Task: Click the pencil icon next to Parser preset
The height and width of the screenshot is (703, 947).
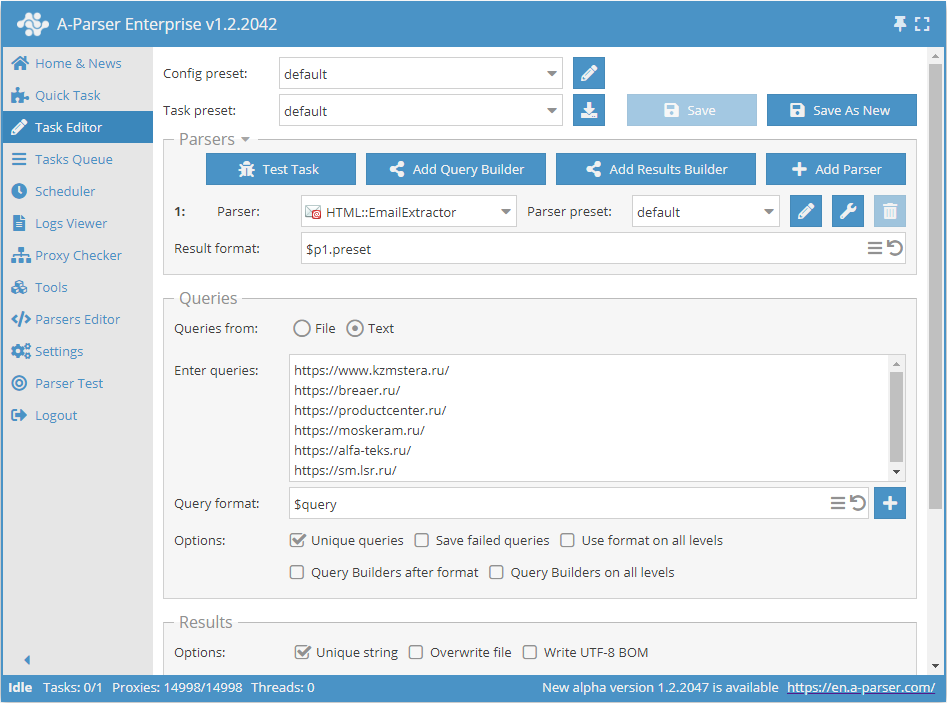Action: coord(806,212)
